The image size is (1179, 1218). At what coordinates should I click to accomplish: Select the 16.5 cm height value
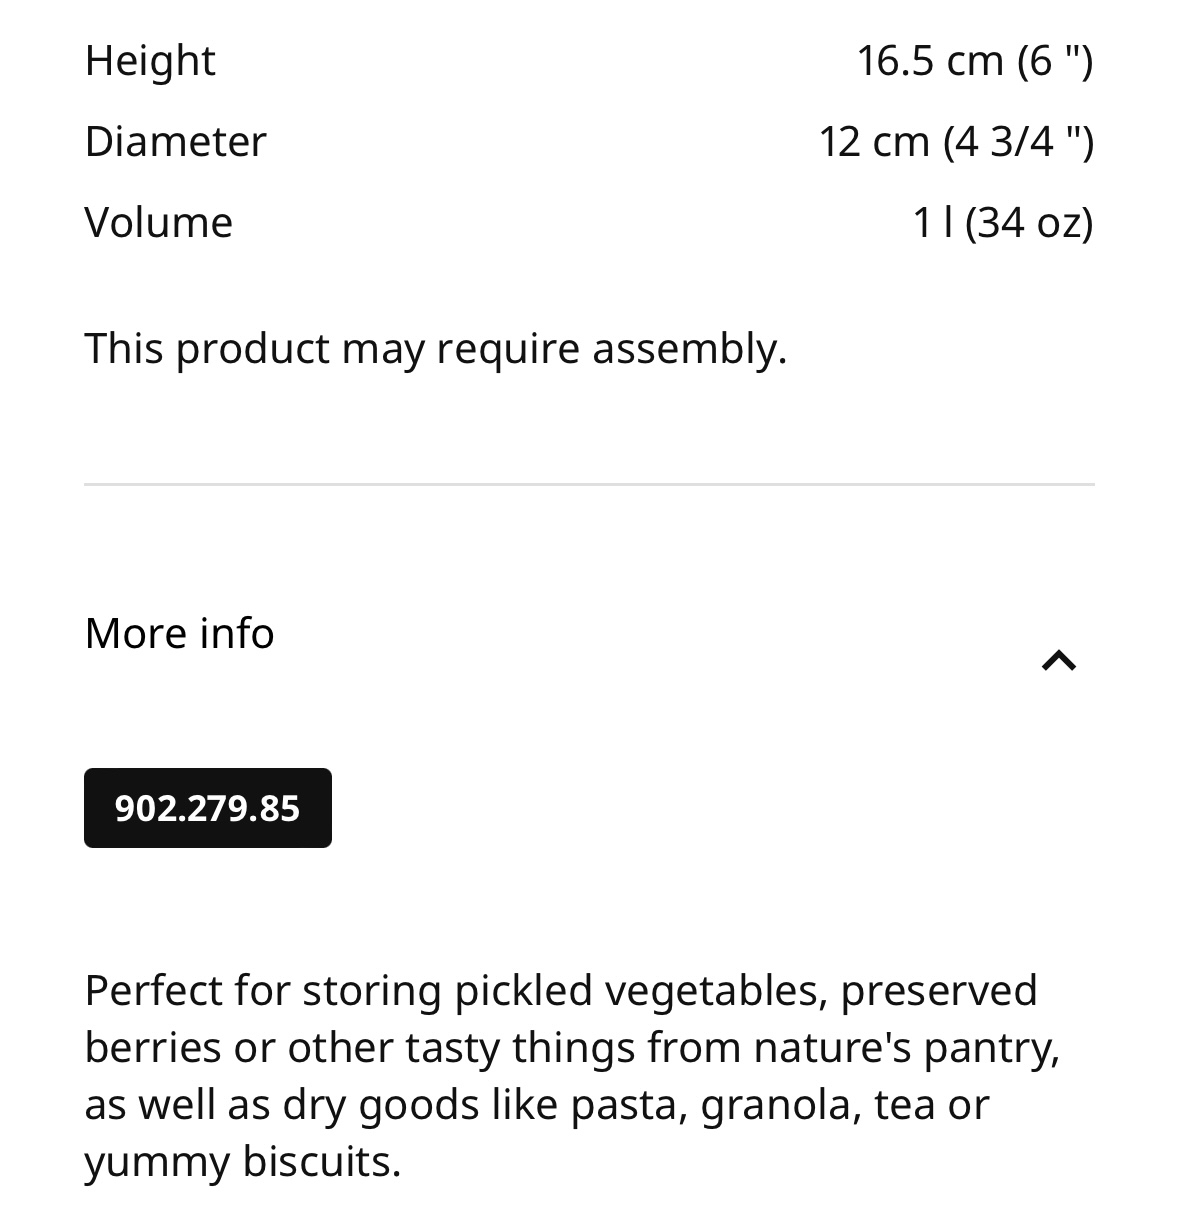click(x=975, y=61)
